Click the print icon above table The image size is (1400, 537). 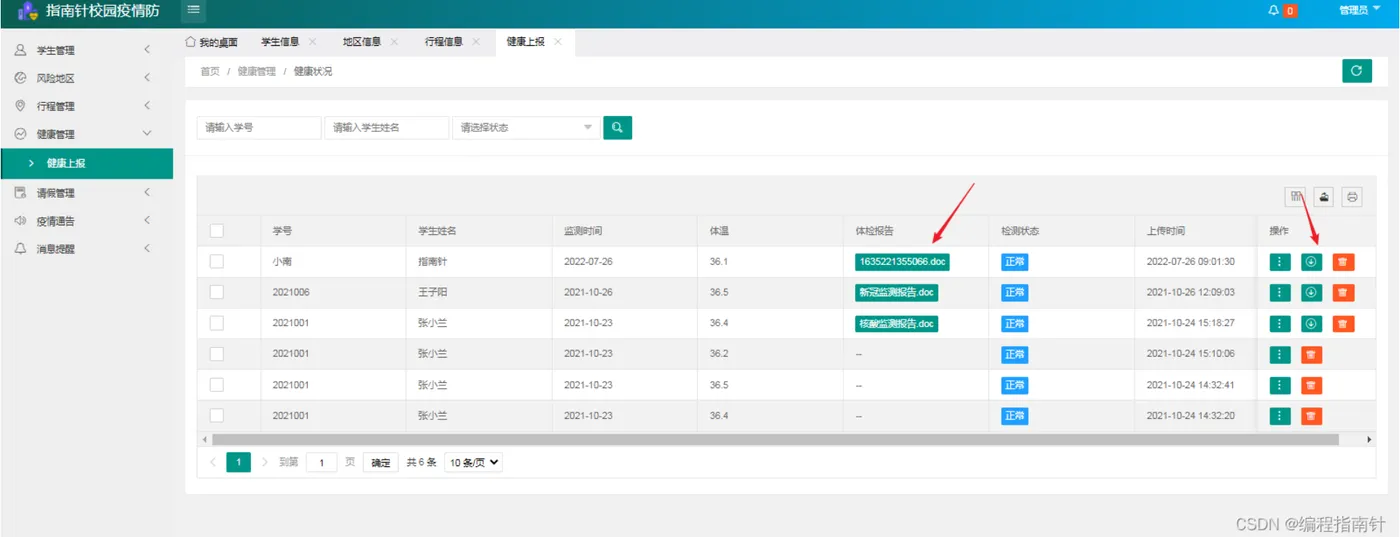click(1352, 197)
